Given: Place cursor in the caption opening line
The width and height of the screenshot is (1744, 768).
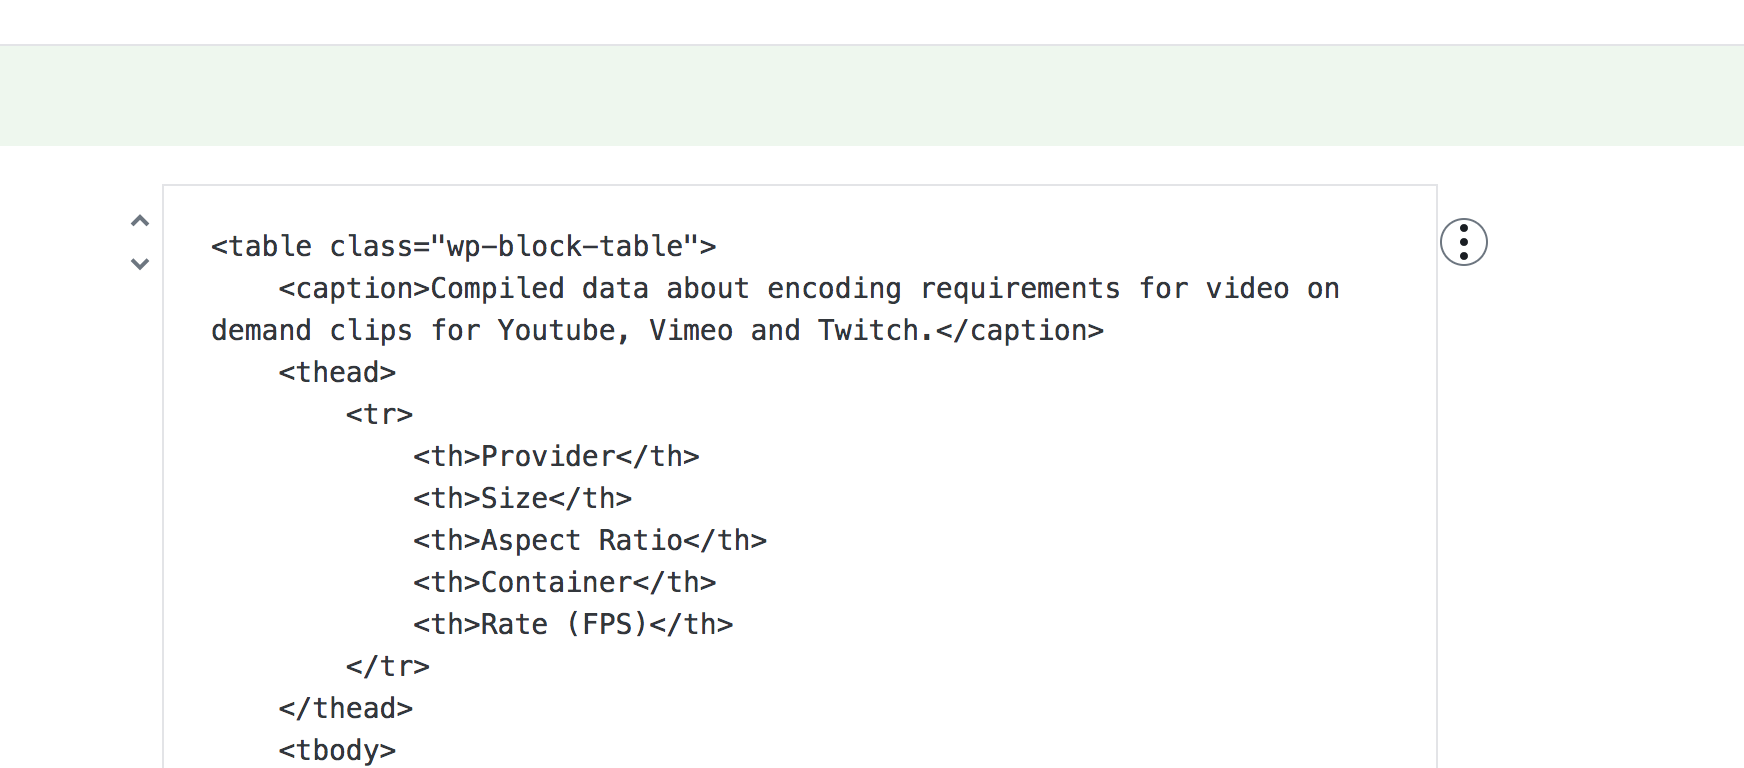Looking at the screenshot, I should pyautogui.click(x=809, y=288).
